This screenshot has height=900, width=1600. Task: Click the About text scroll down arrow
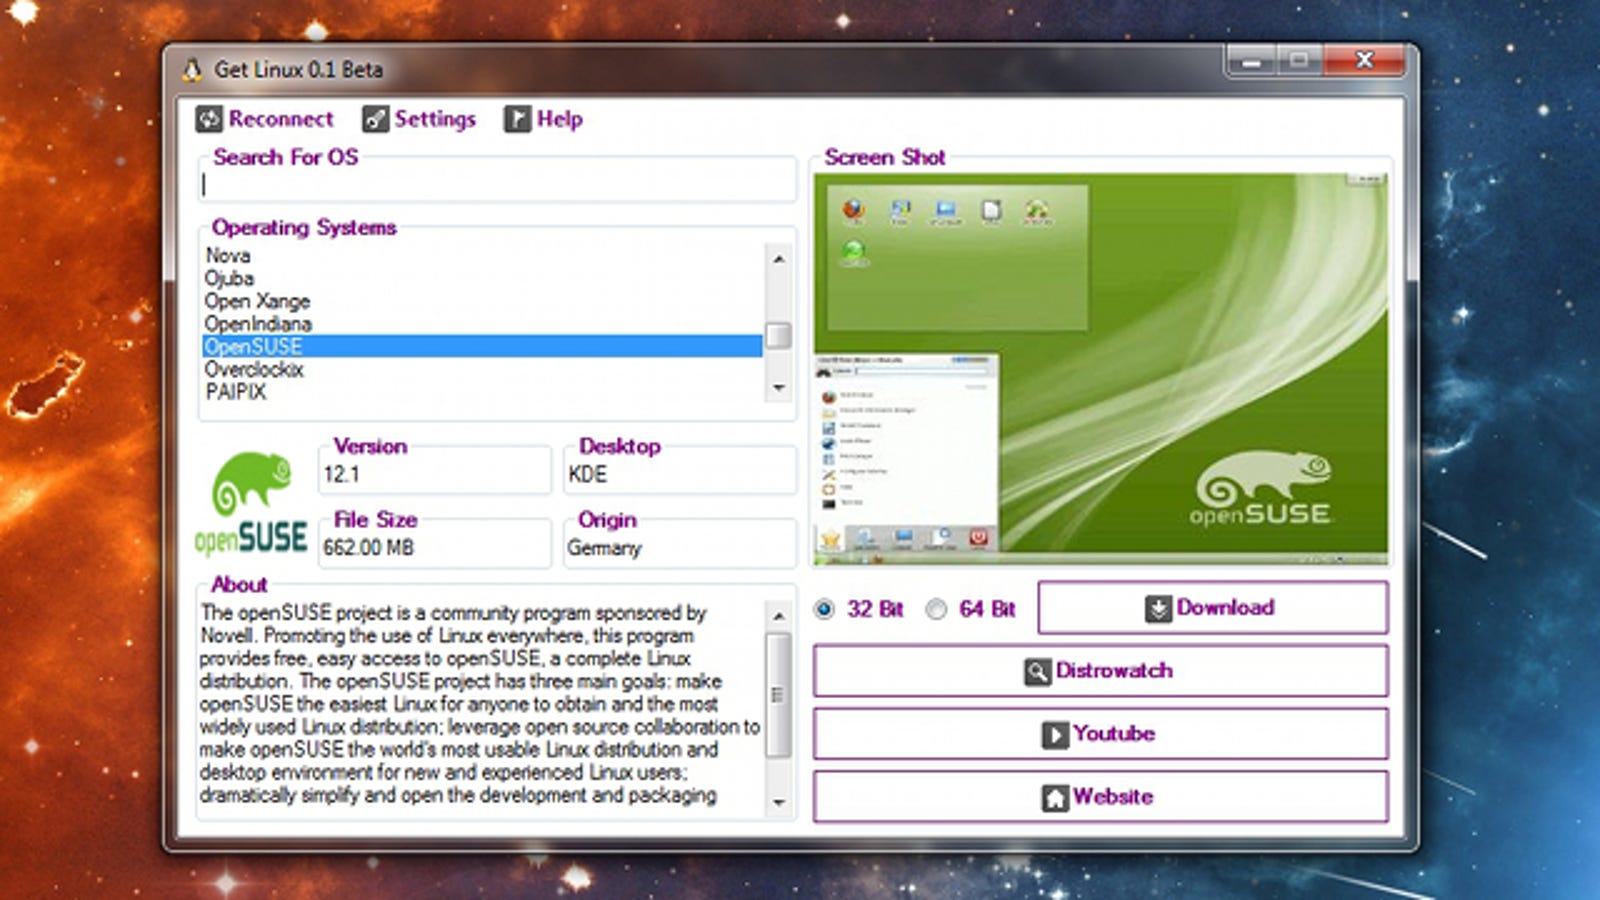779,802
